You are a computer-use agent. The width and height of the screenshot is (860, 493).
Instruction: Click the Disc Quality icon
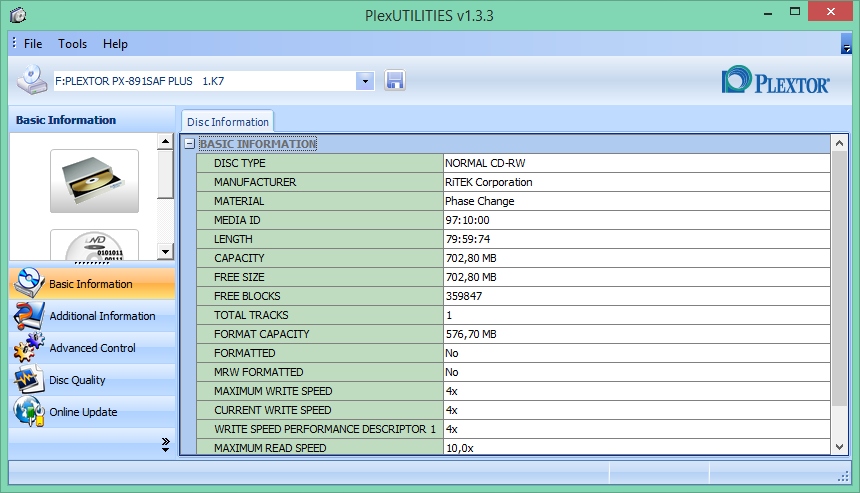coord(28,380)
